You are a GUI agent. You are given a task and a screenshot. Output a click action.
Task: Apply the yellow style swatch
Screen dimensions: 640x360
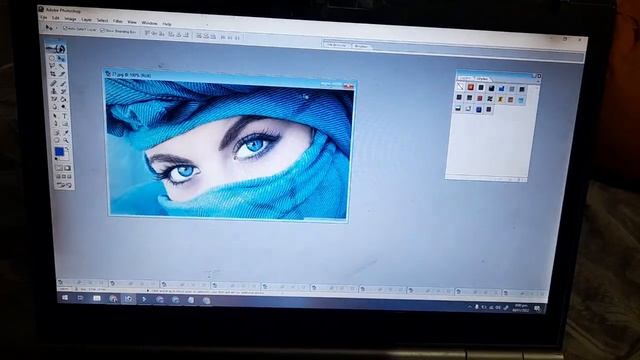(500, 99)
